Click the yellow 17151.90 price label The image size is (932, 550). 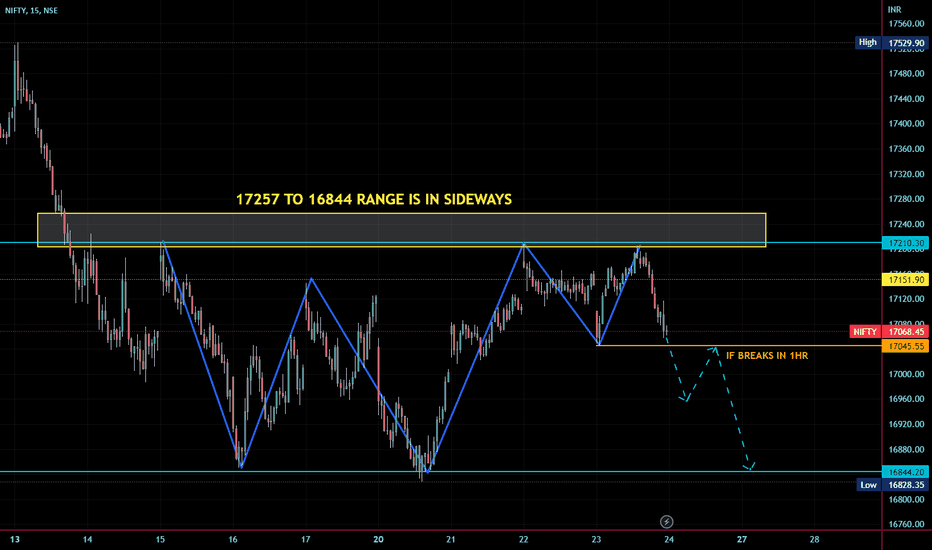[x=906, y=279]
